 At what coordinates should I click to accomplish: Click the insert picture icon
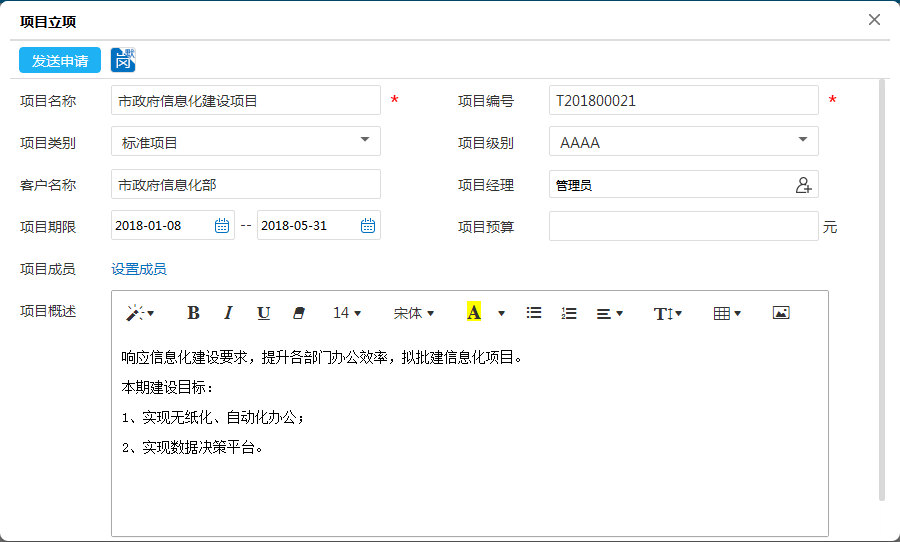tap(781, 313)
